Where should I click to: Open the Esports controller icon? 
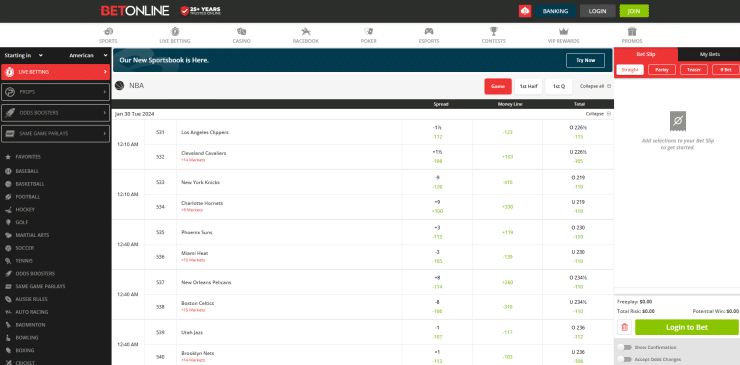click(429, 32)
